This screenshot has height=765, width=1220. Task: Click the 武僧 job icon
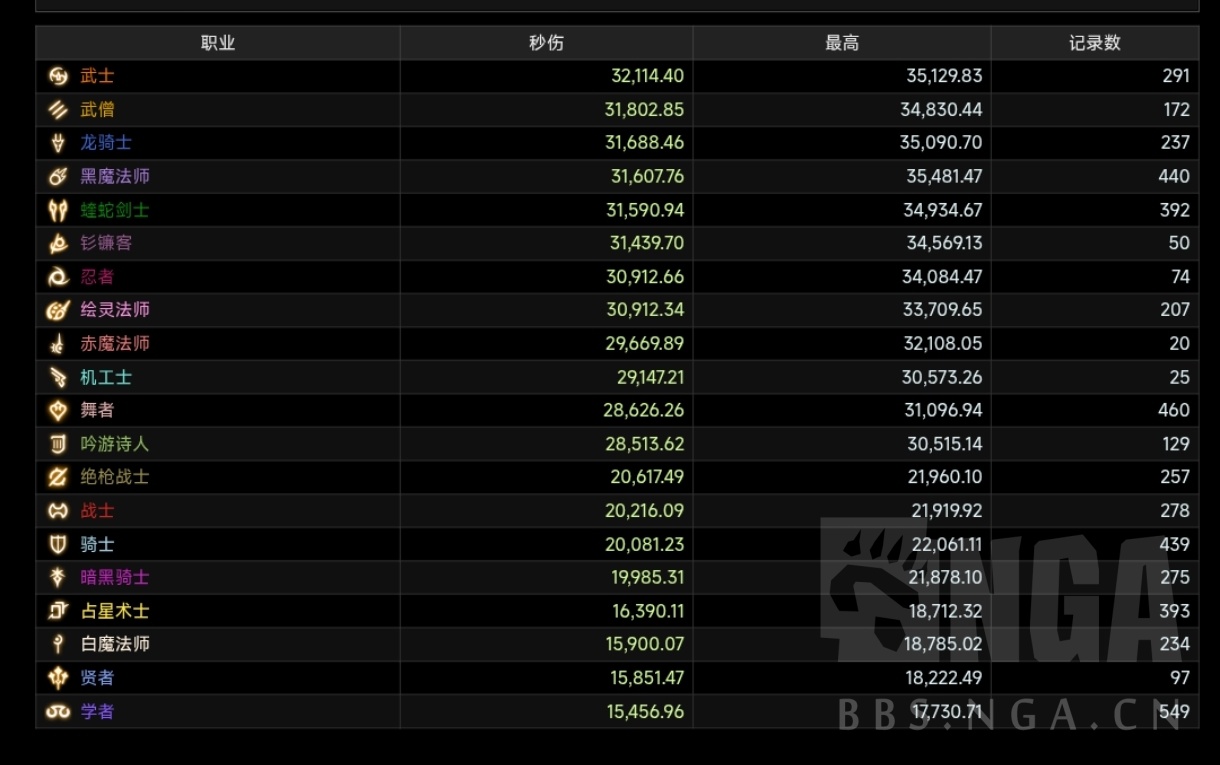(58, 110)
